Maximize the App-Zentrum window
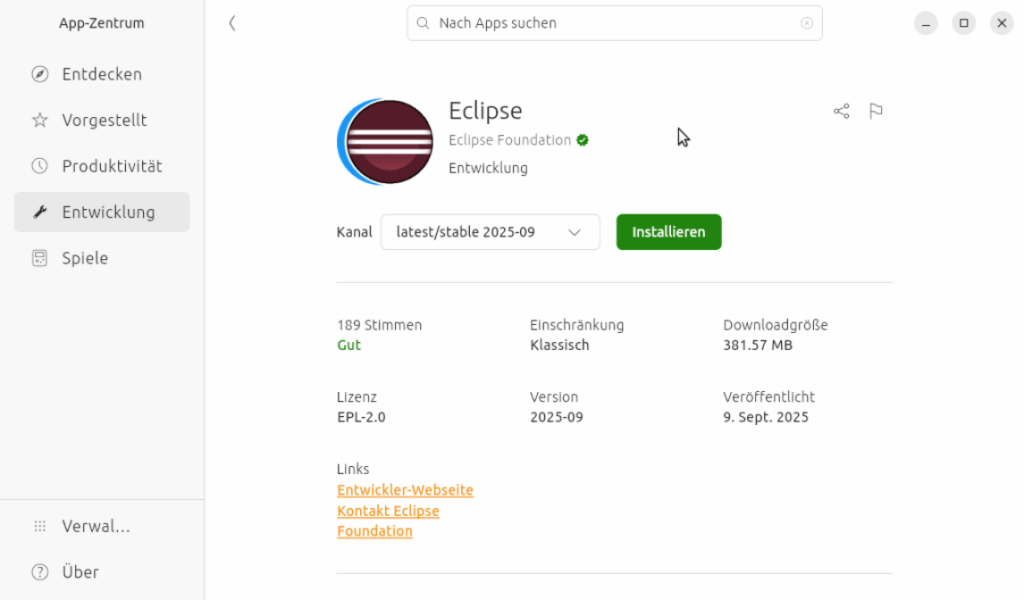The image size is (1024, 600). pyautogui.click(x=964, y=23)
